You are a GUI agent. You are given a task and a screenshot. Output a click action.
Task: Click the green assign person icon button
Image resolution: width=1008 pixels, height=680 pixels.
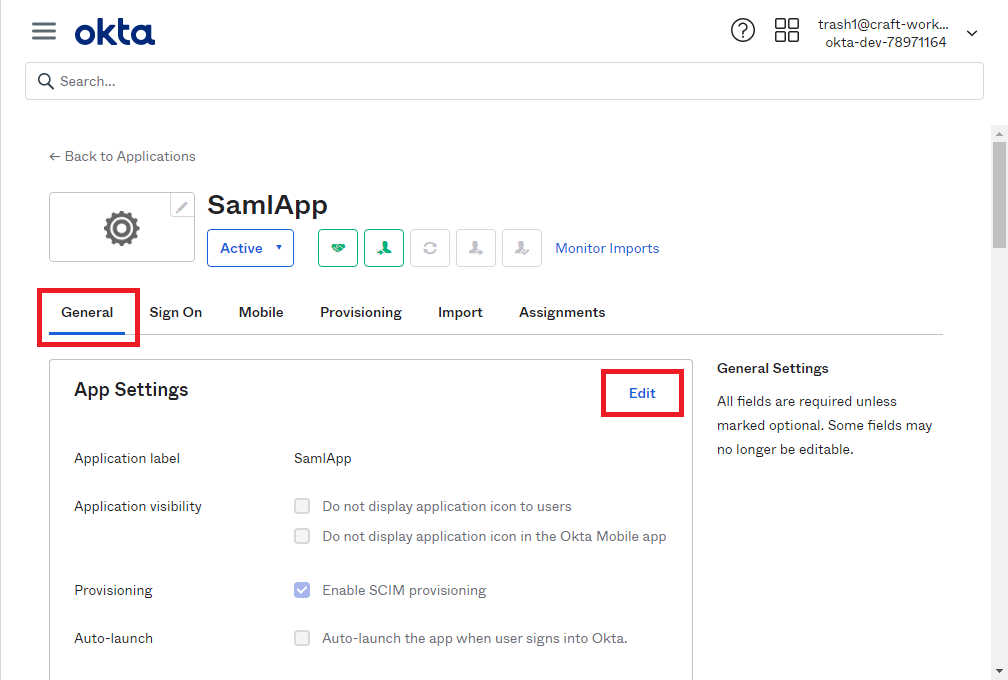pos(384,248)
